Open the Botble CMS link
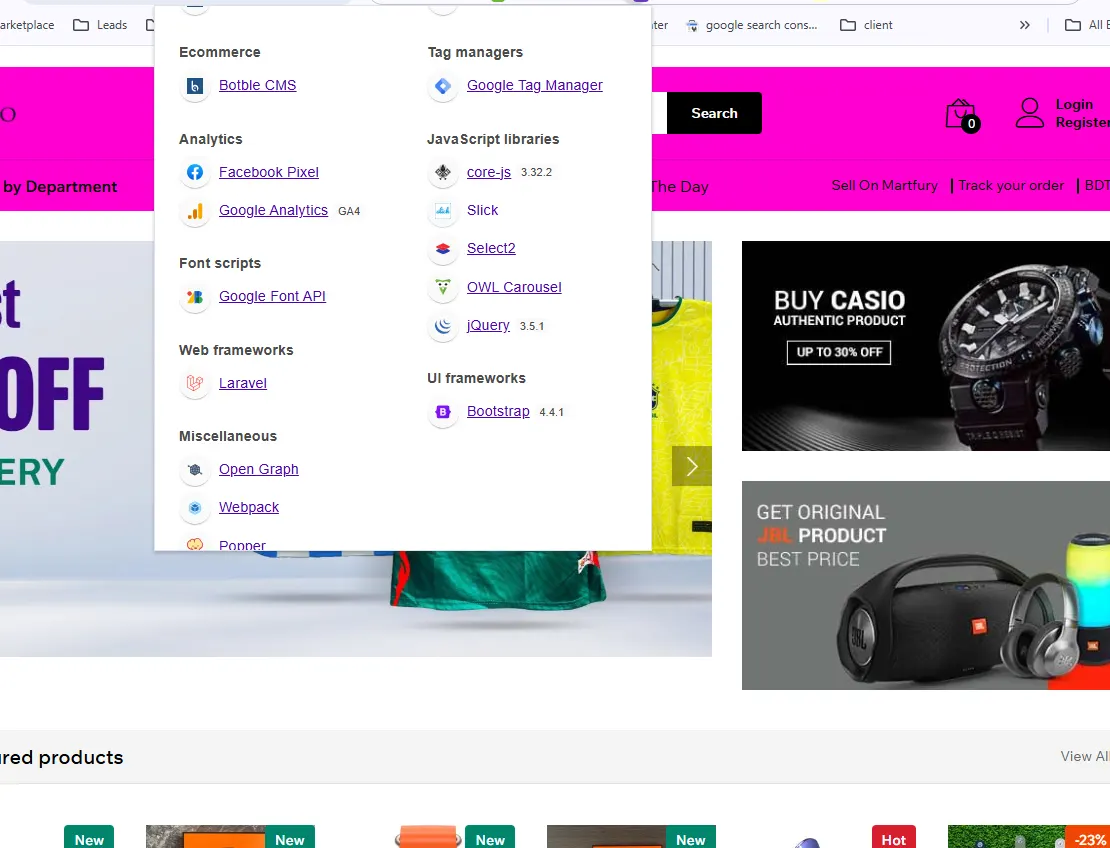This screenshot has height=848, width=1110. click(258, 85)
